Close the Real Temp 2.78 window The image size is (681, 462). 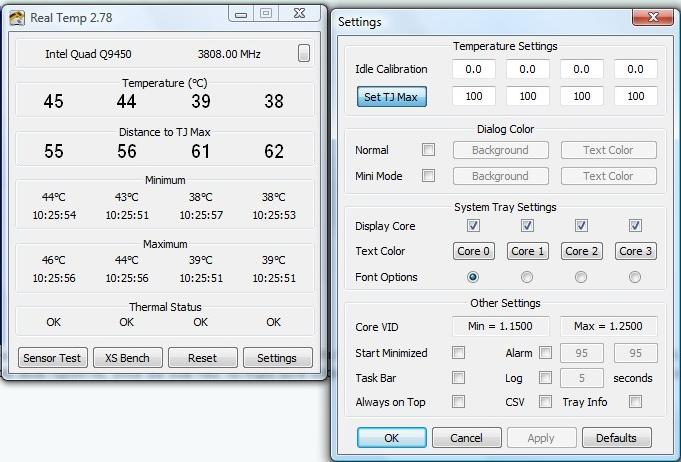pos(299,13)
